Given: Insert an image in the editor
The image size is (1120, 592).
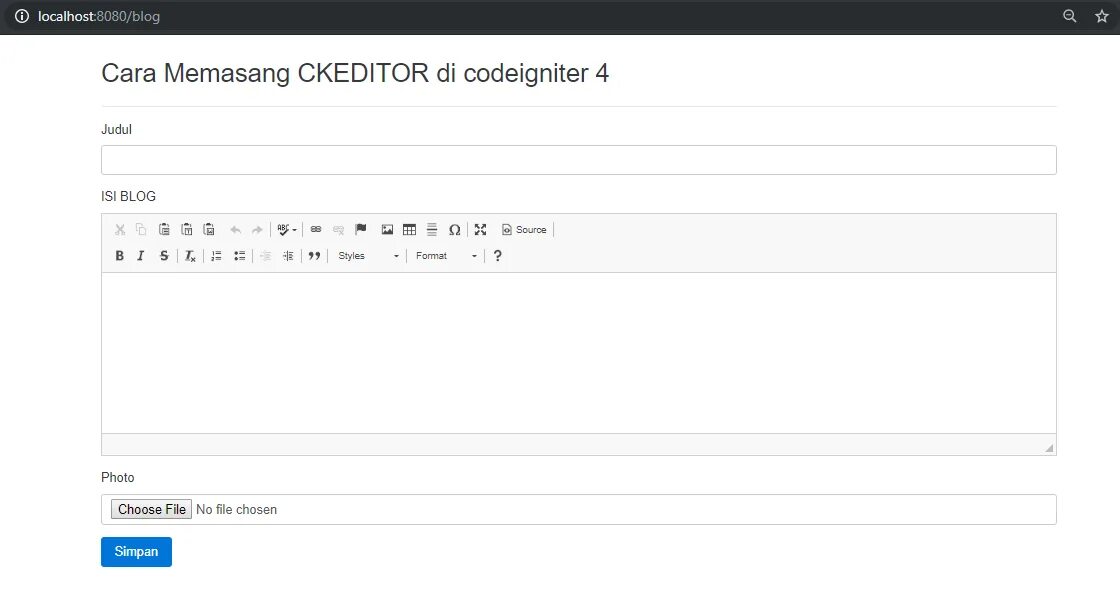Looking at the screenshot, I should 386,229.
